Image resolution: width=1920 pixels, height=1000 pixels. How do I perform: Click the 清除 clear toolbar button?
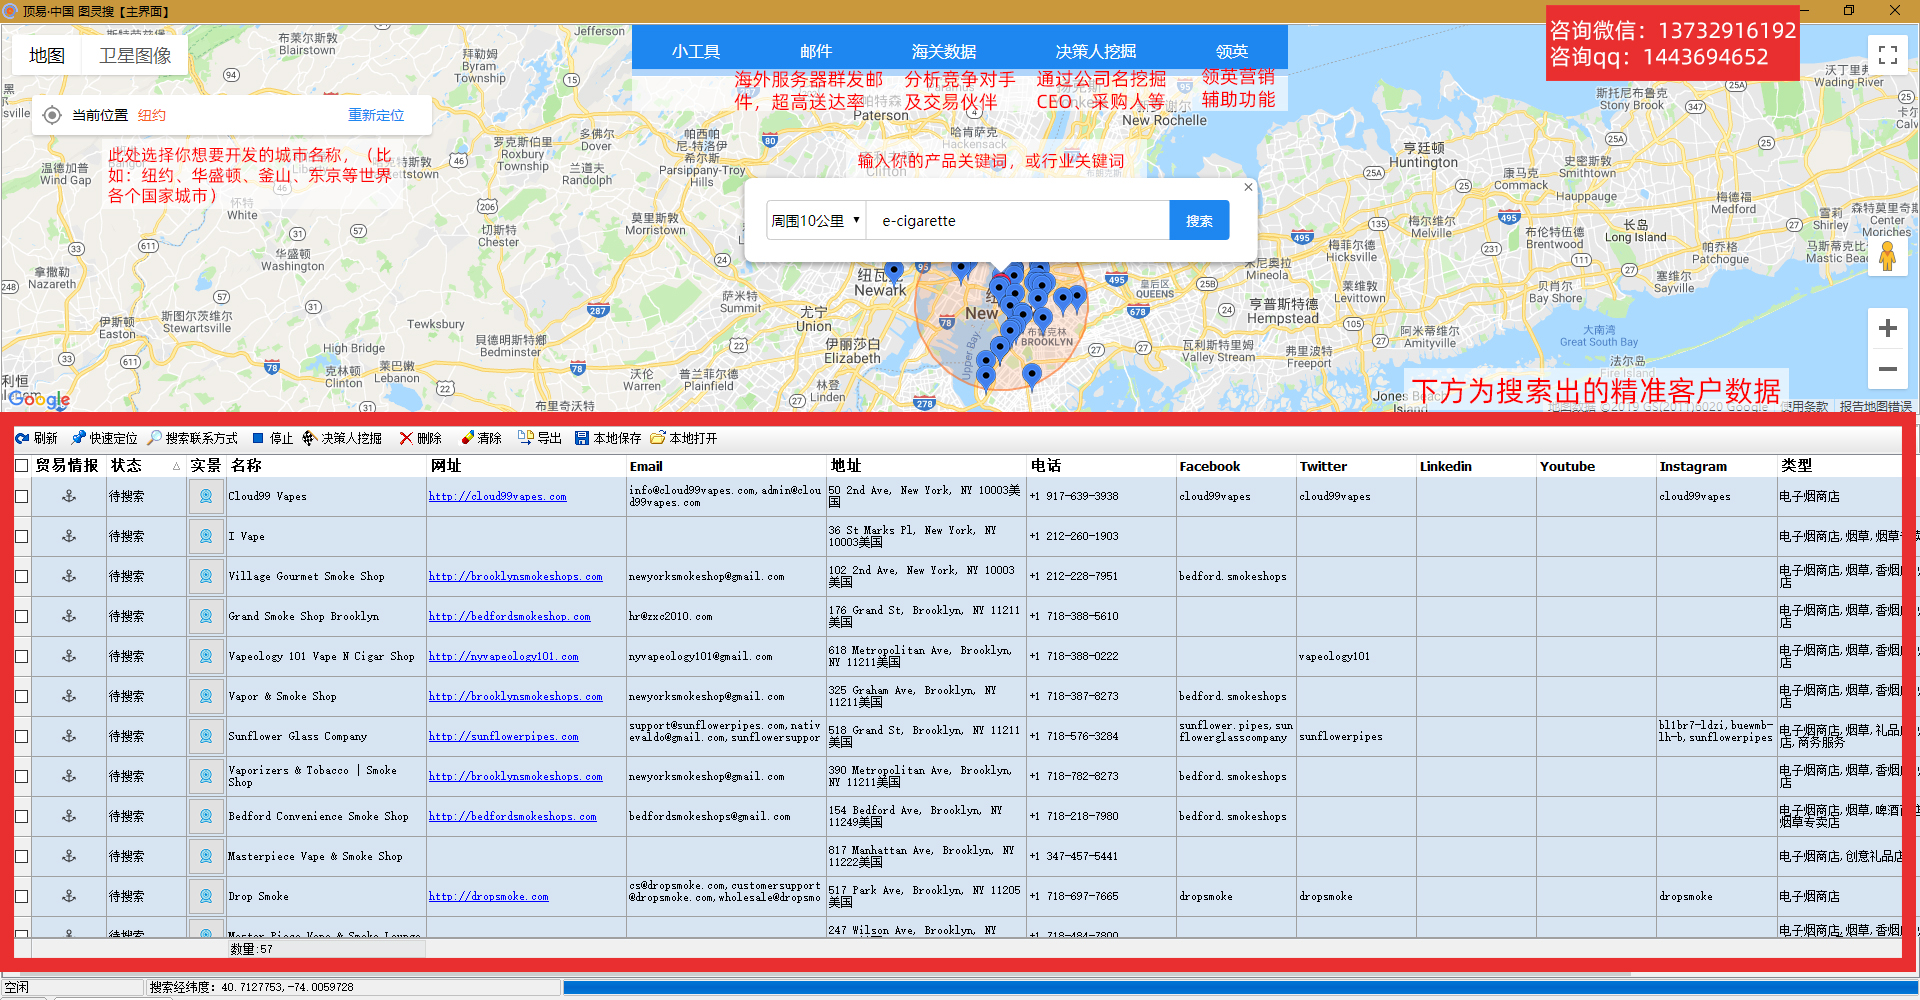point(481,438)
